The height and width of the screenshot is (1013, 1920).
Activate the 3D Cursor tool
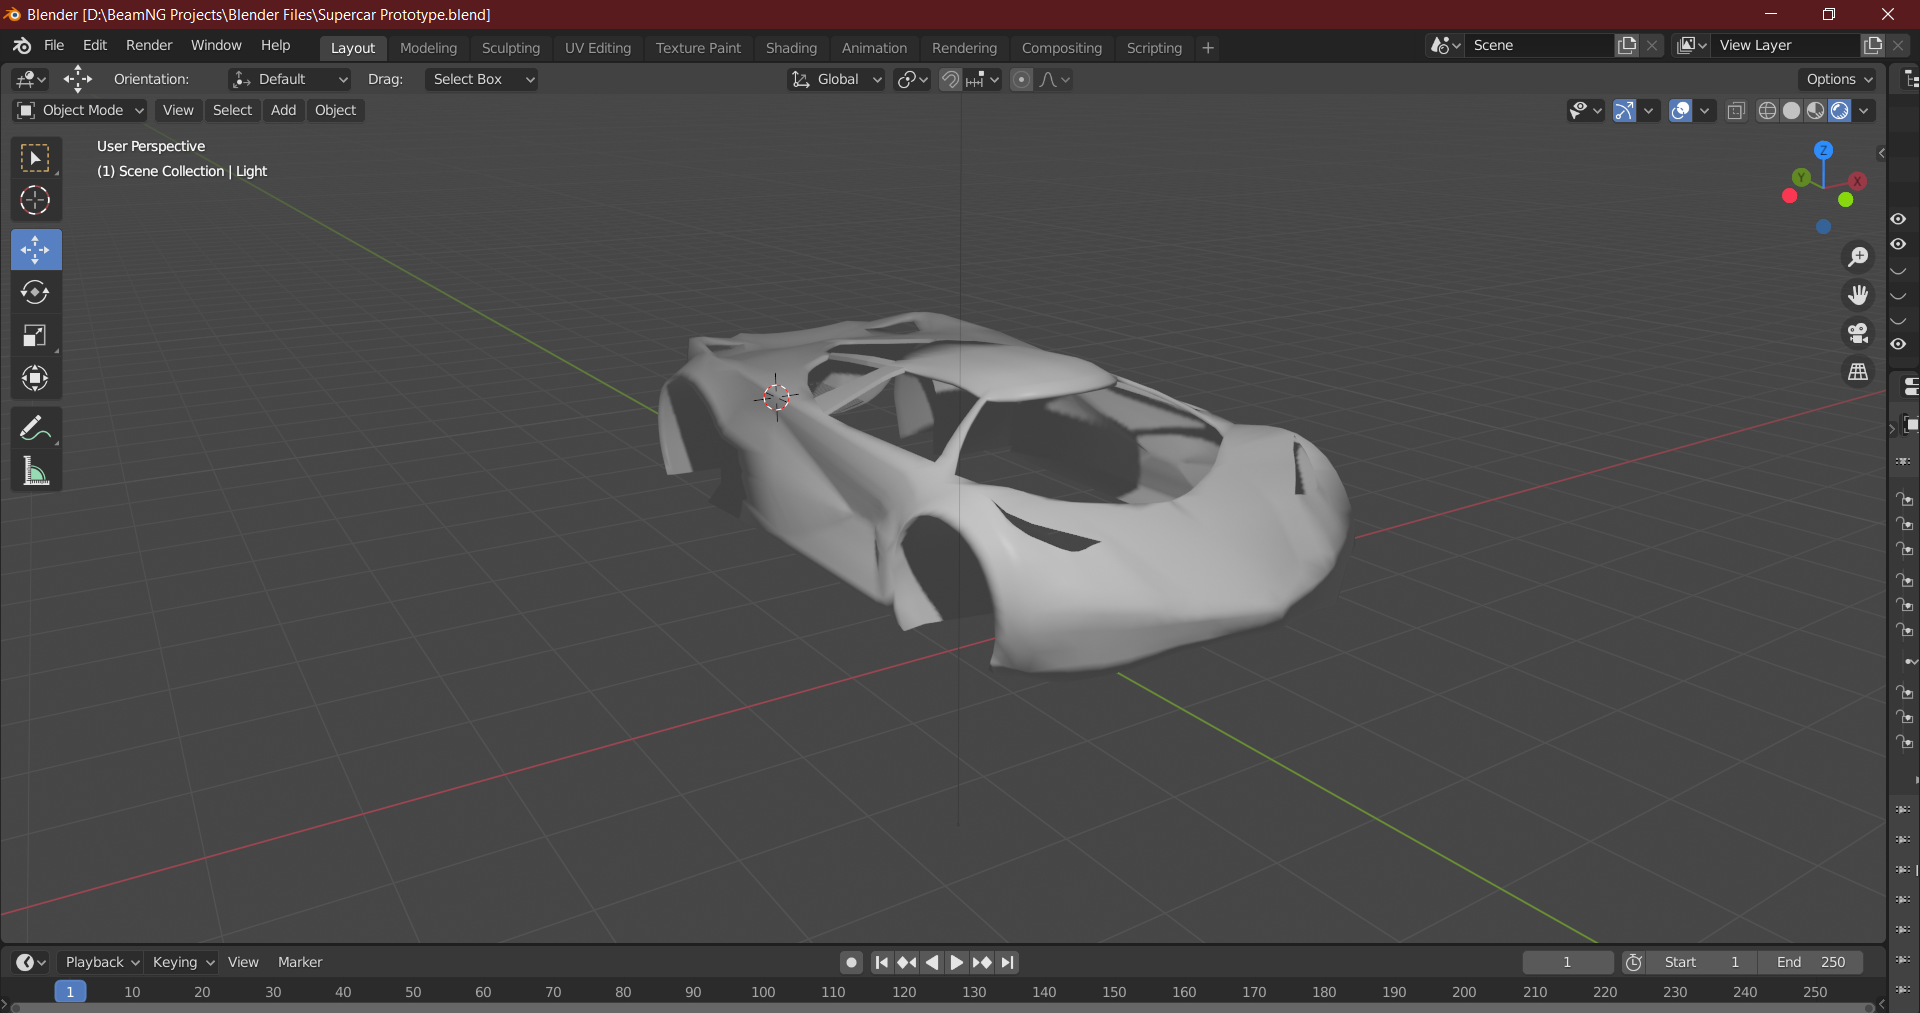click(x=36, y=201)
